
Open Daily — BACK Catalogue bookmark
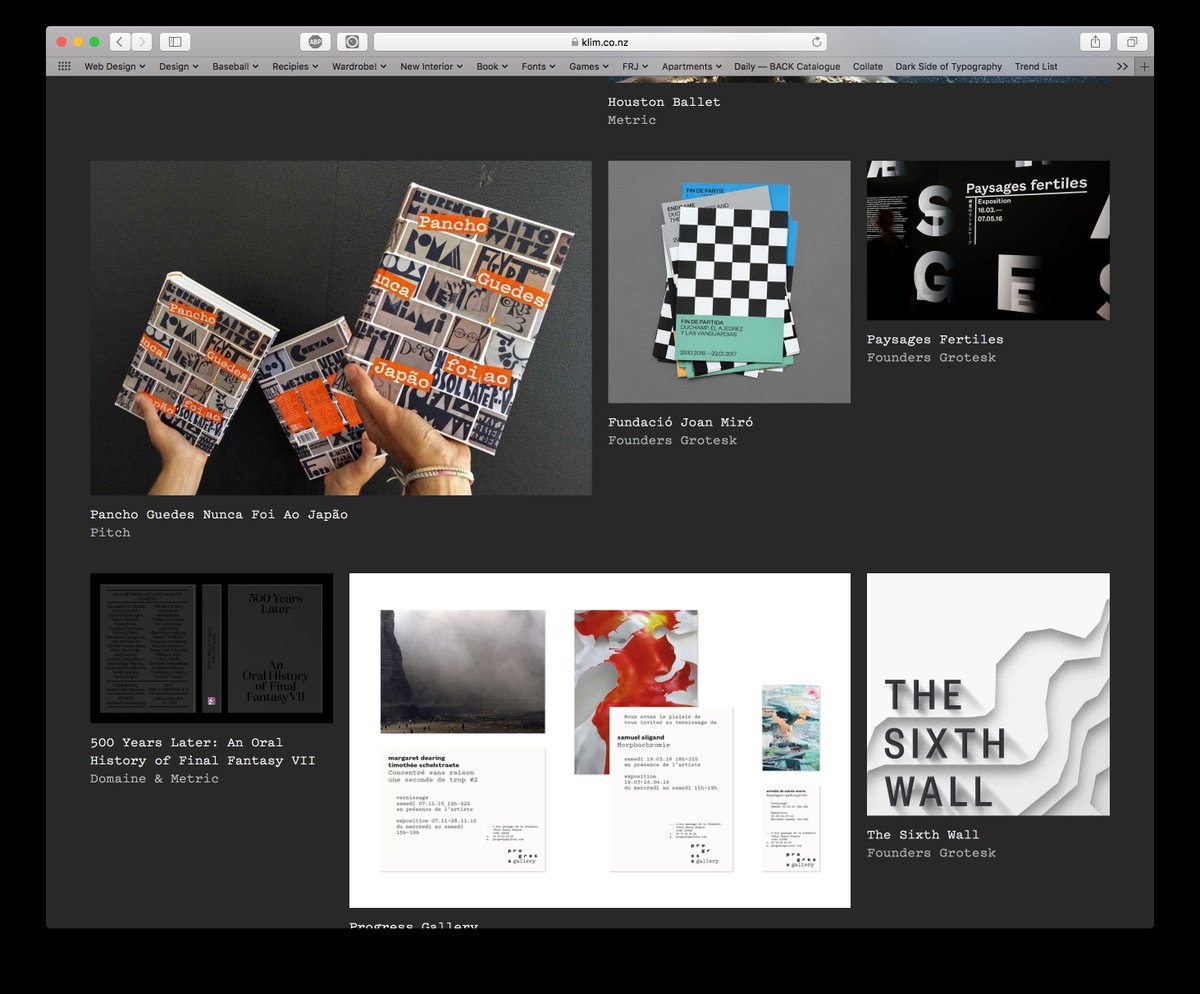787,67
